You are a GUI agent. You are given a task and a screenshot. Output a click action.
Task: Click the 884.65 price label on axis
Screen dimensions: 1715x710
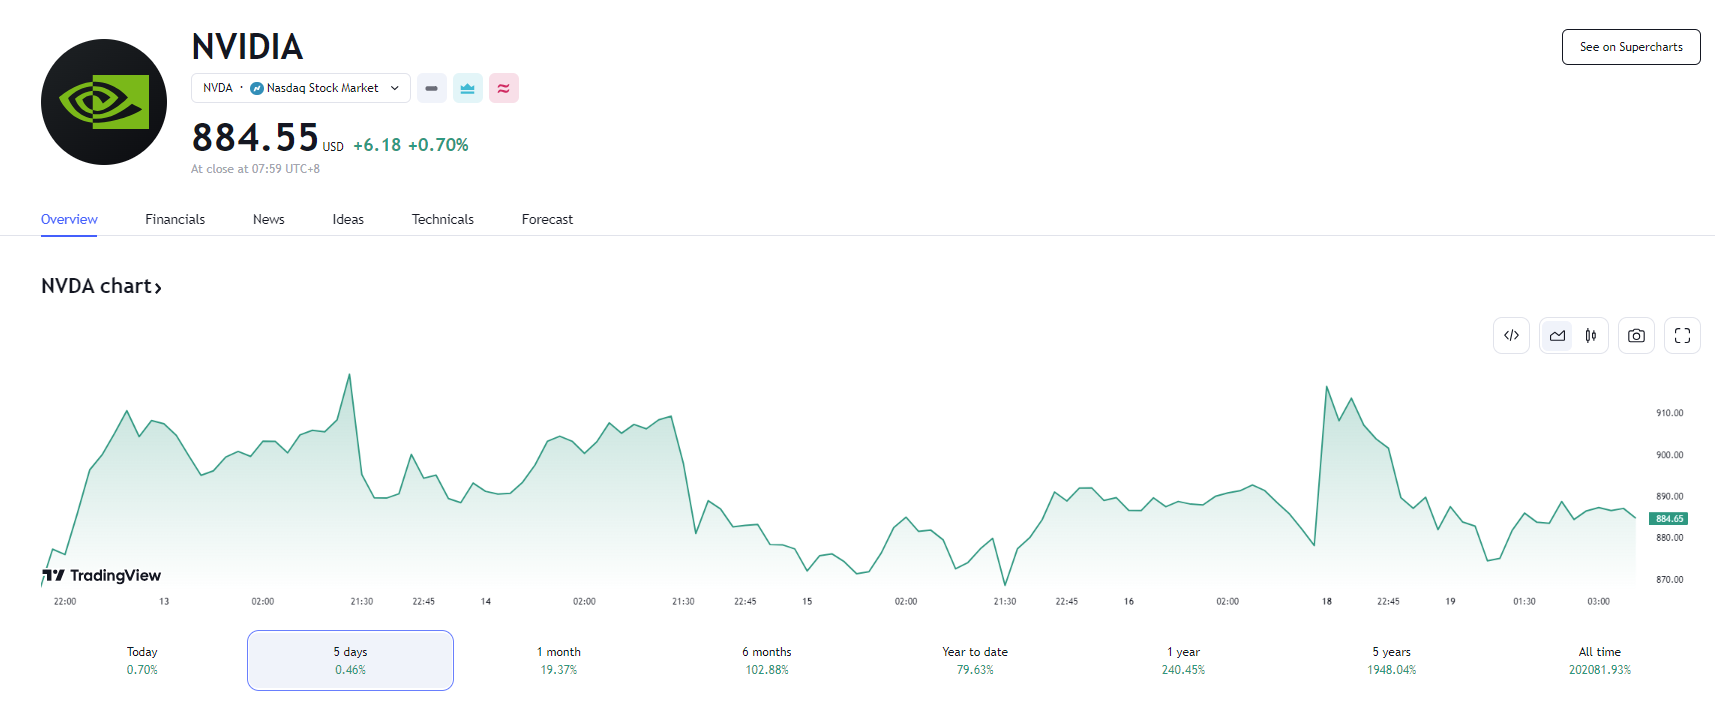[x=1668, y=519]
